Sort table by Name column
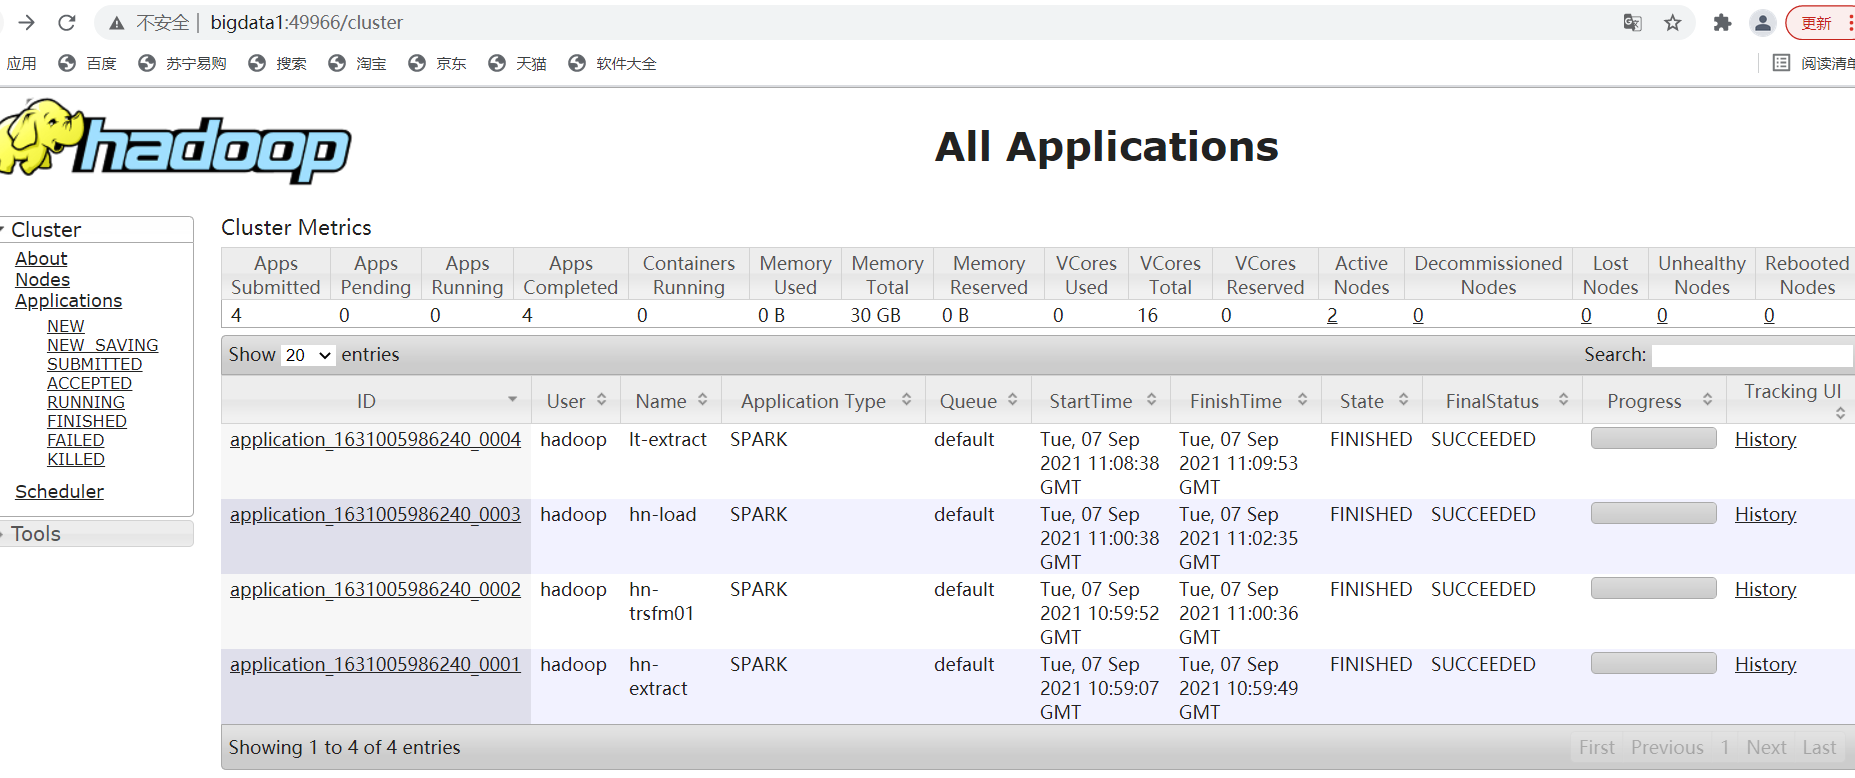Screen dimensions: 1855x778 point(671,401)
